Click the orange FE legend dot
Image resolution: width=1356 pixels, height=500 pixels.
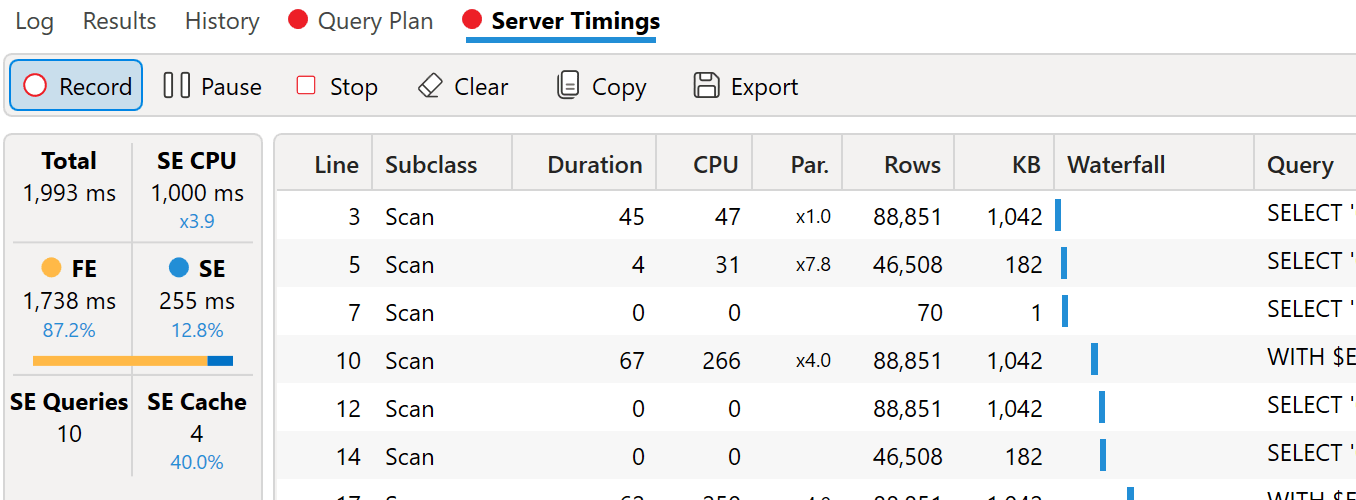tap(52, 268)
